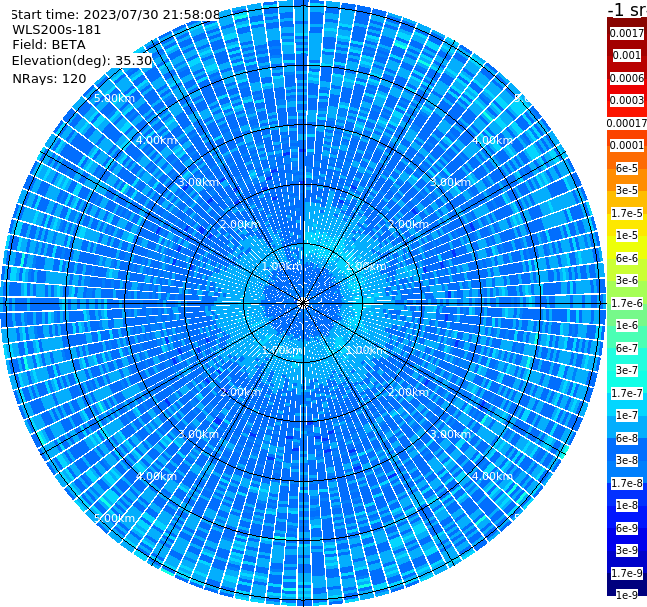Click the Field: BETA label
Viewport: 647px width, 607px height.
pos(49,45)
